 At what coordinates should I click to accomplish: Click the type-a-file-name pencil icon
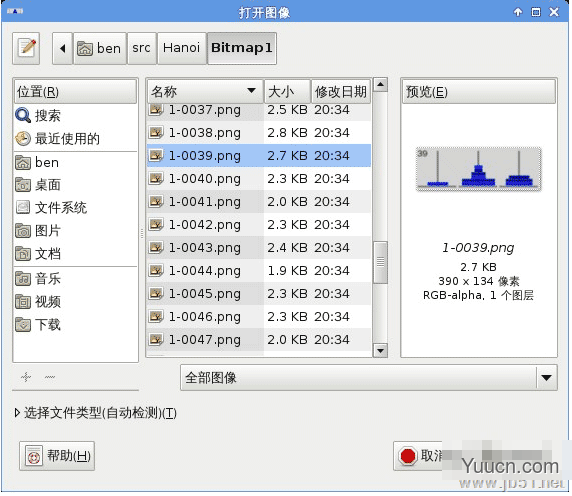[26, 49]
